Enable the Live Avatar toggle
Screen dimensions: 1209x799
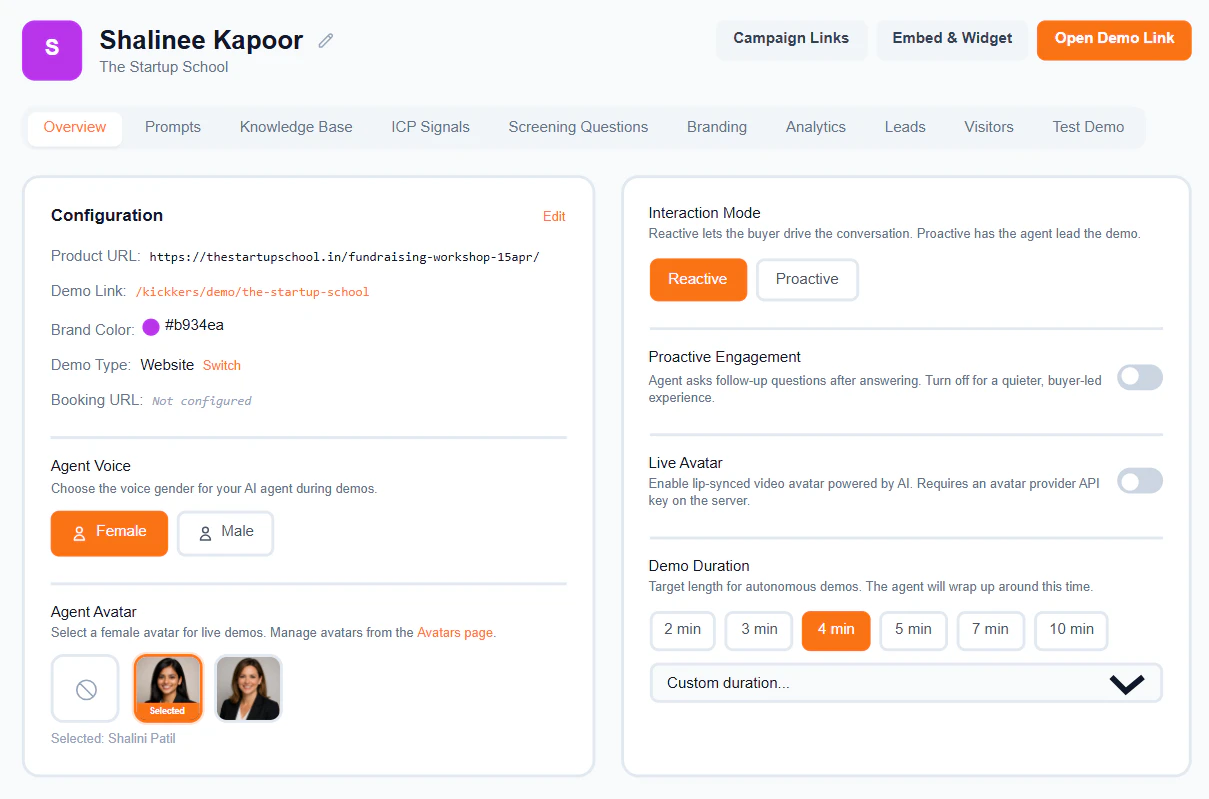pyautogui.click(x=1140, y=481)
